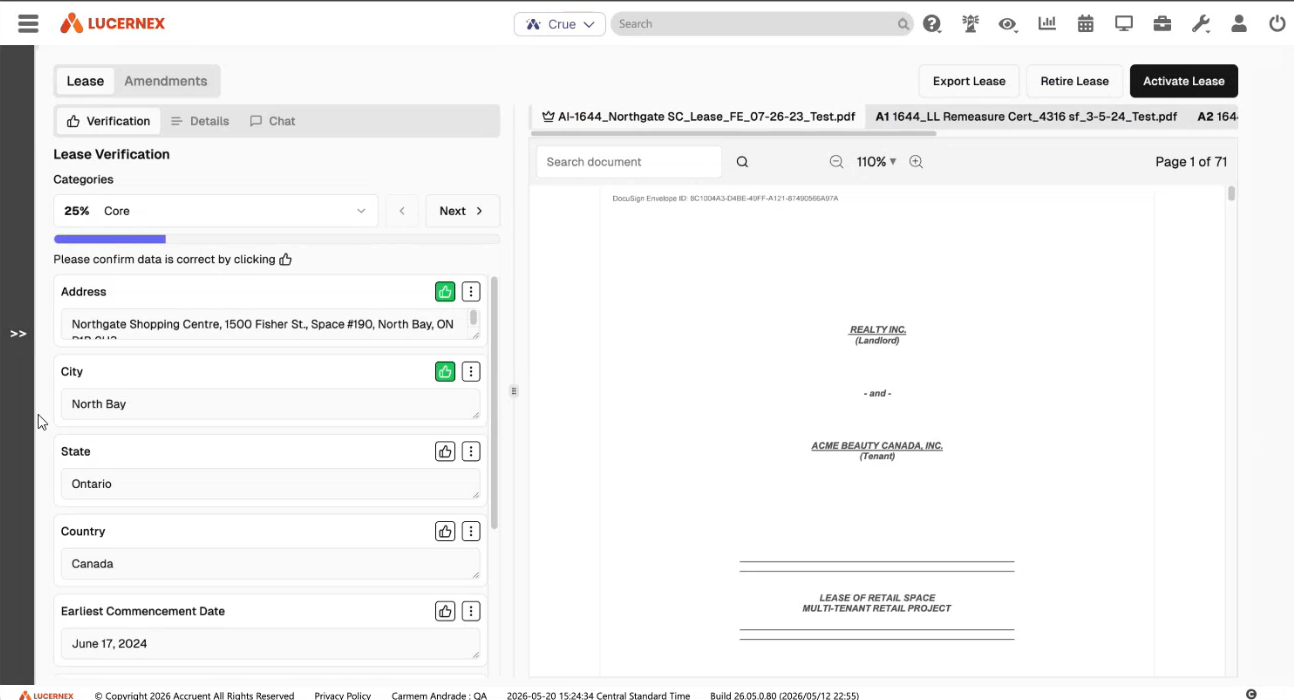The image size is (1294, 700).
Task: Click the Retire Lease button
Action: 1075,81
